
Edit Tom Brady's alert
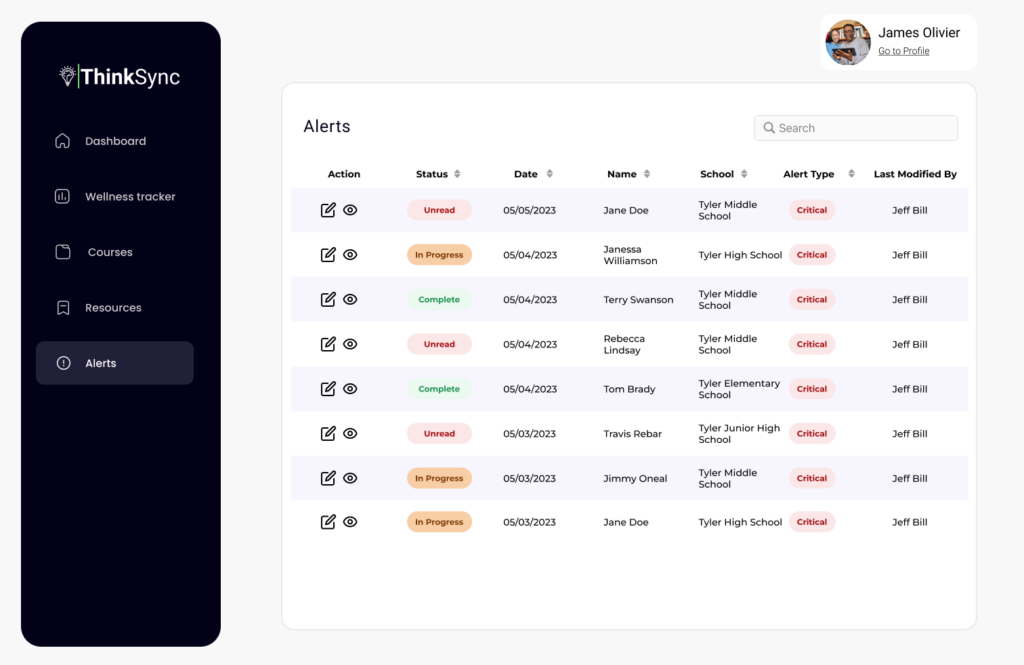coord(328,389)
